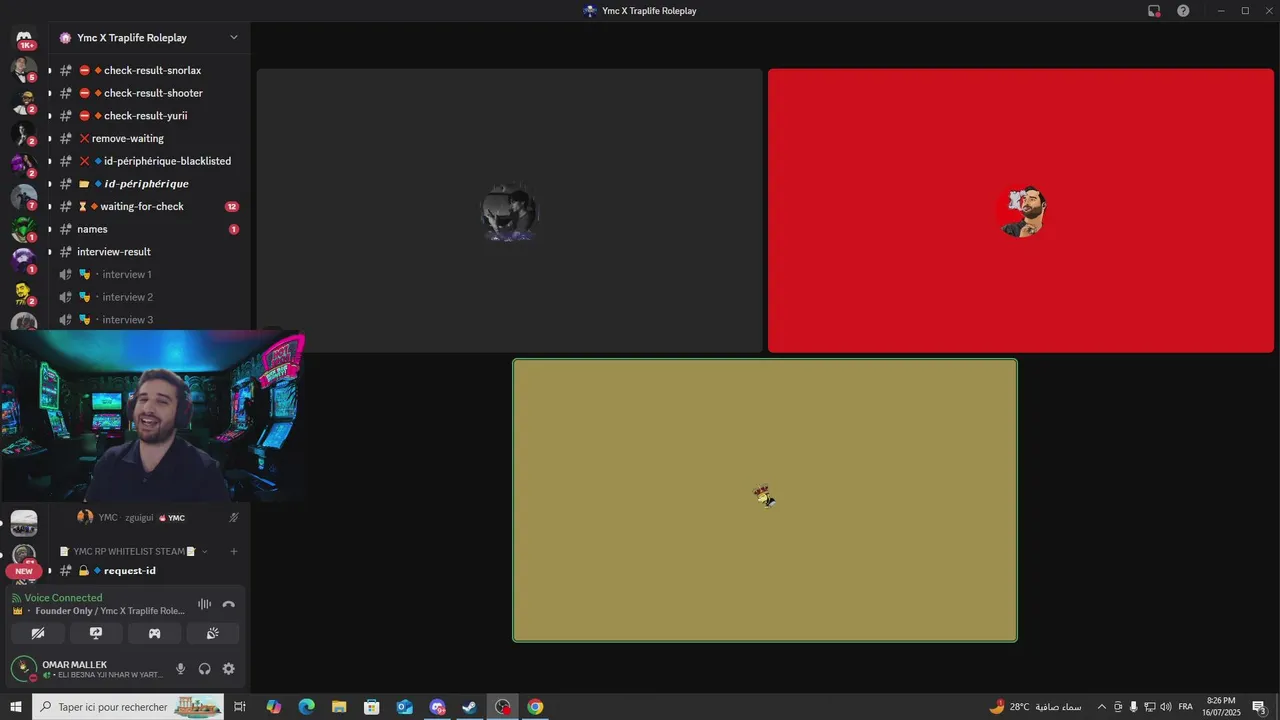Share your screen button
Viewport: 1280px width, 720px height.
pyautogui.click(x=96, y=633)
